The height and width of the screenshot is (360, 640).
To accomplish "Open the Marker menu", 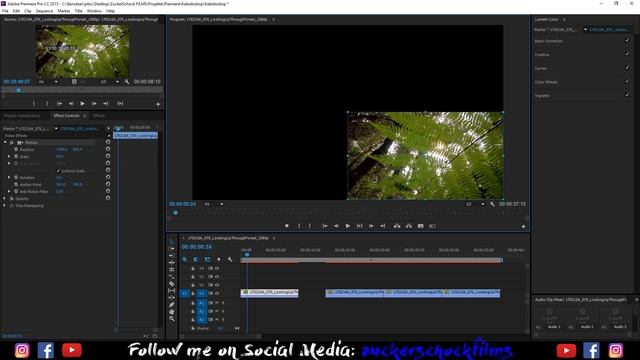I will pos(64,11).
